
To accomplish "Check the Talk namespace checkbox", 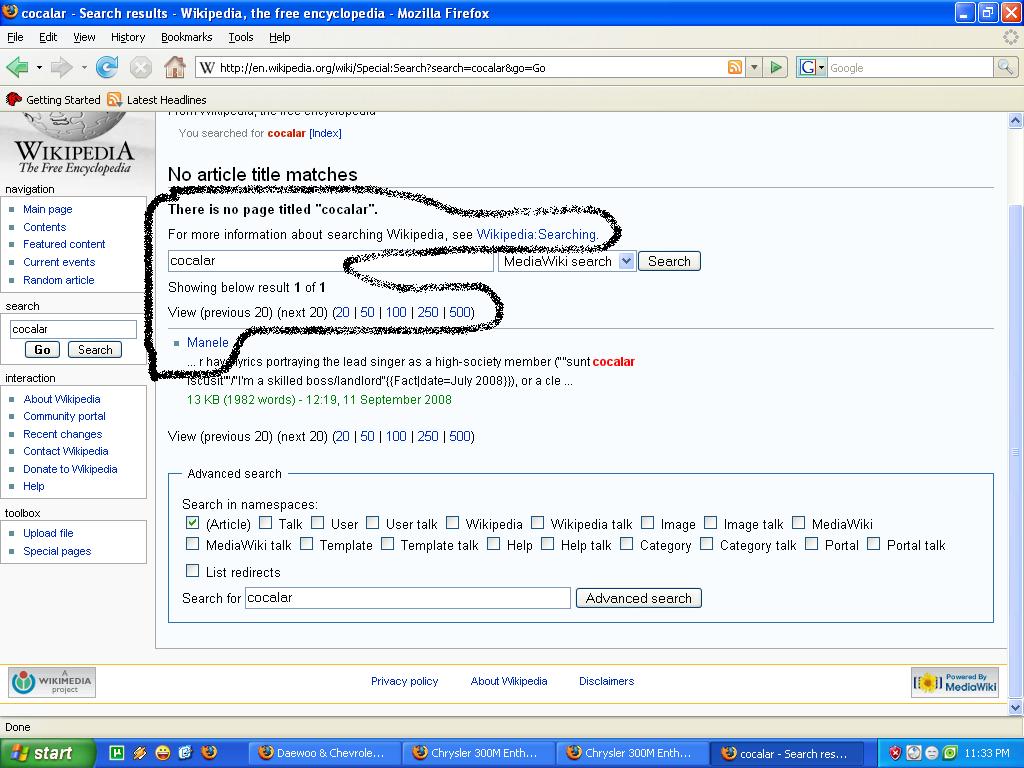I will click(x=265, y=522).
